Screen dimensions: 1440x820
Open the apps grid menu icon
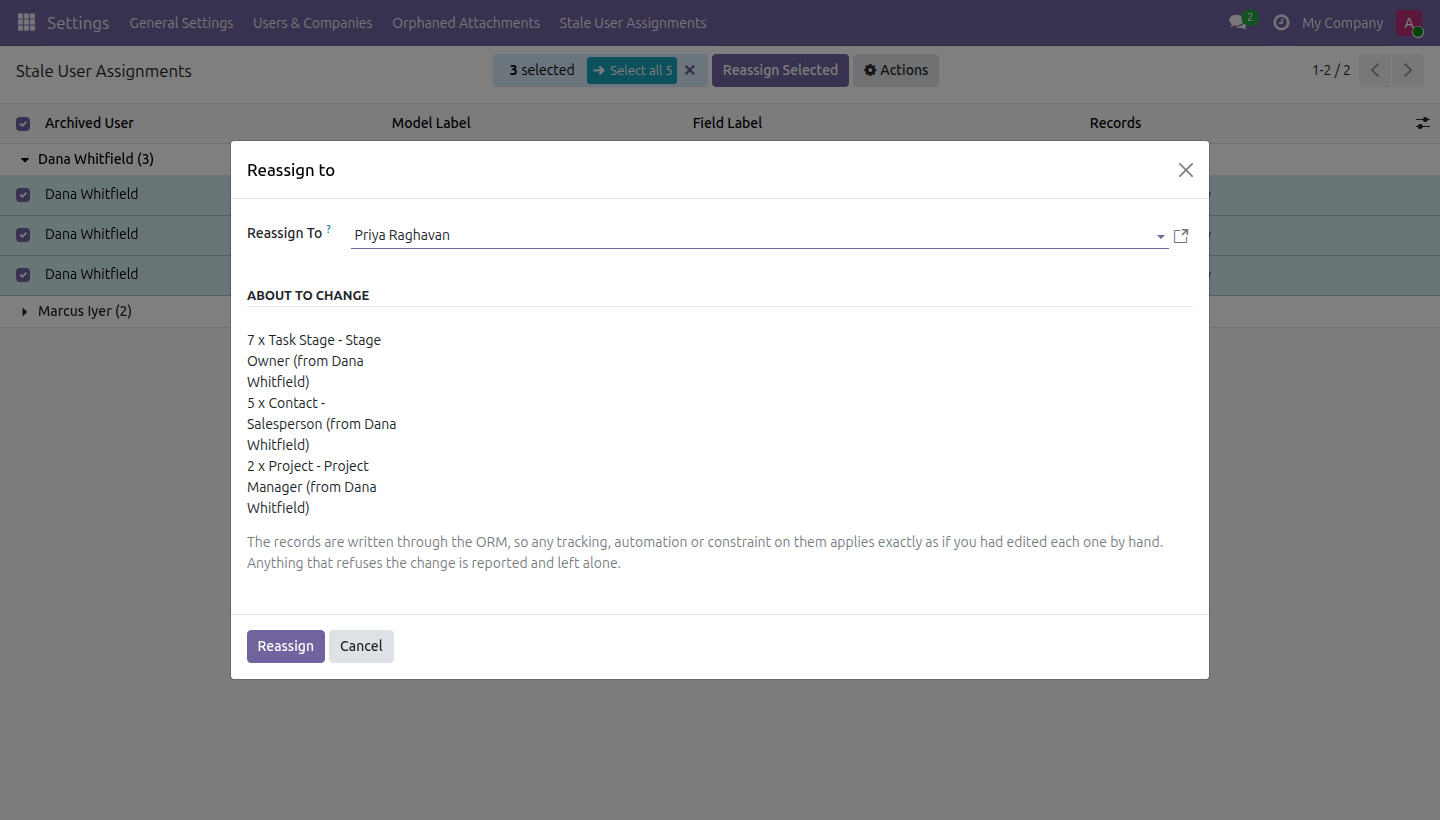[x=26, y=22]
